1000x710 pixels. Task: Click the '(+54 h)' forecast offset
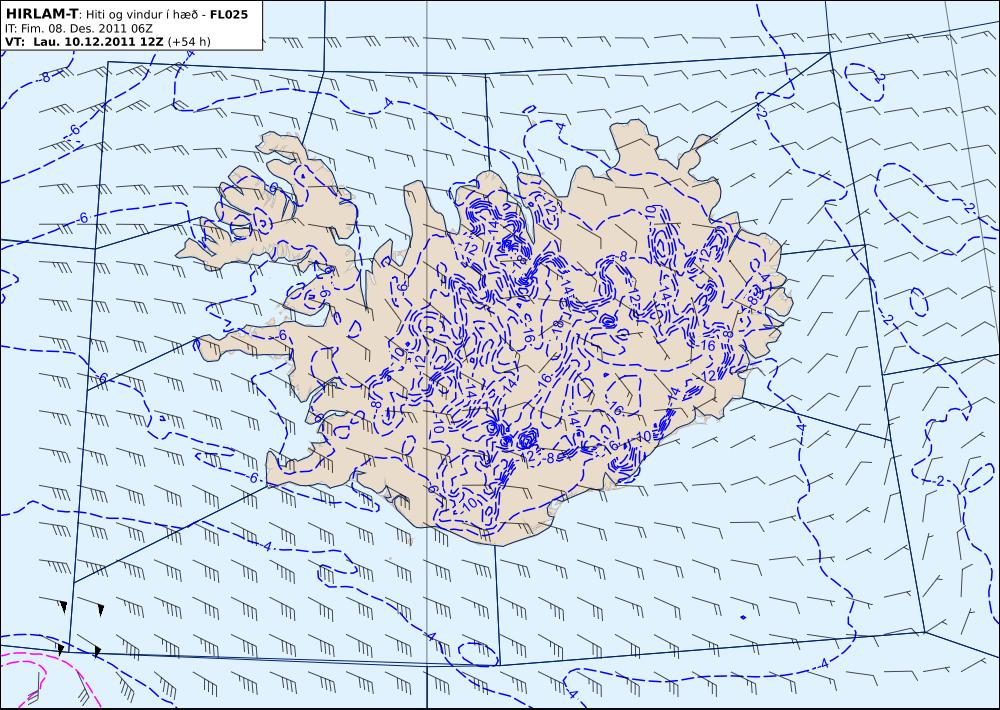coord(189,41)
